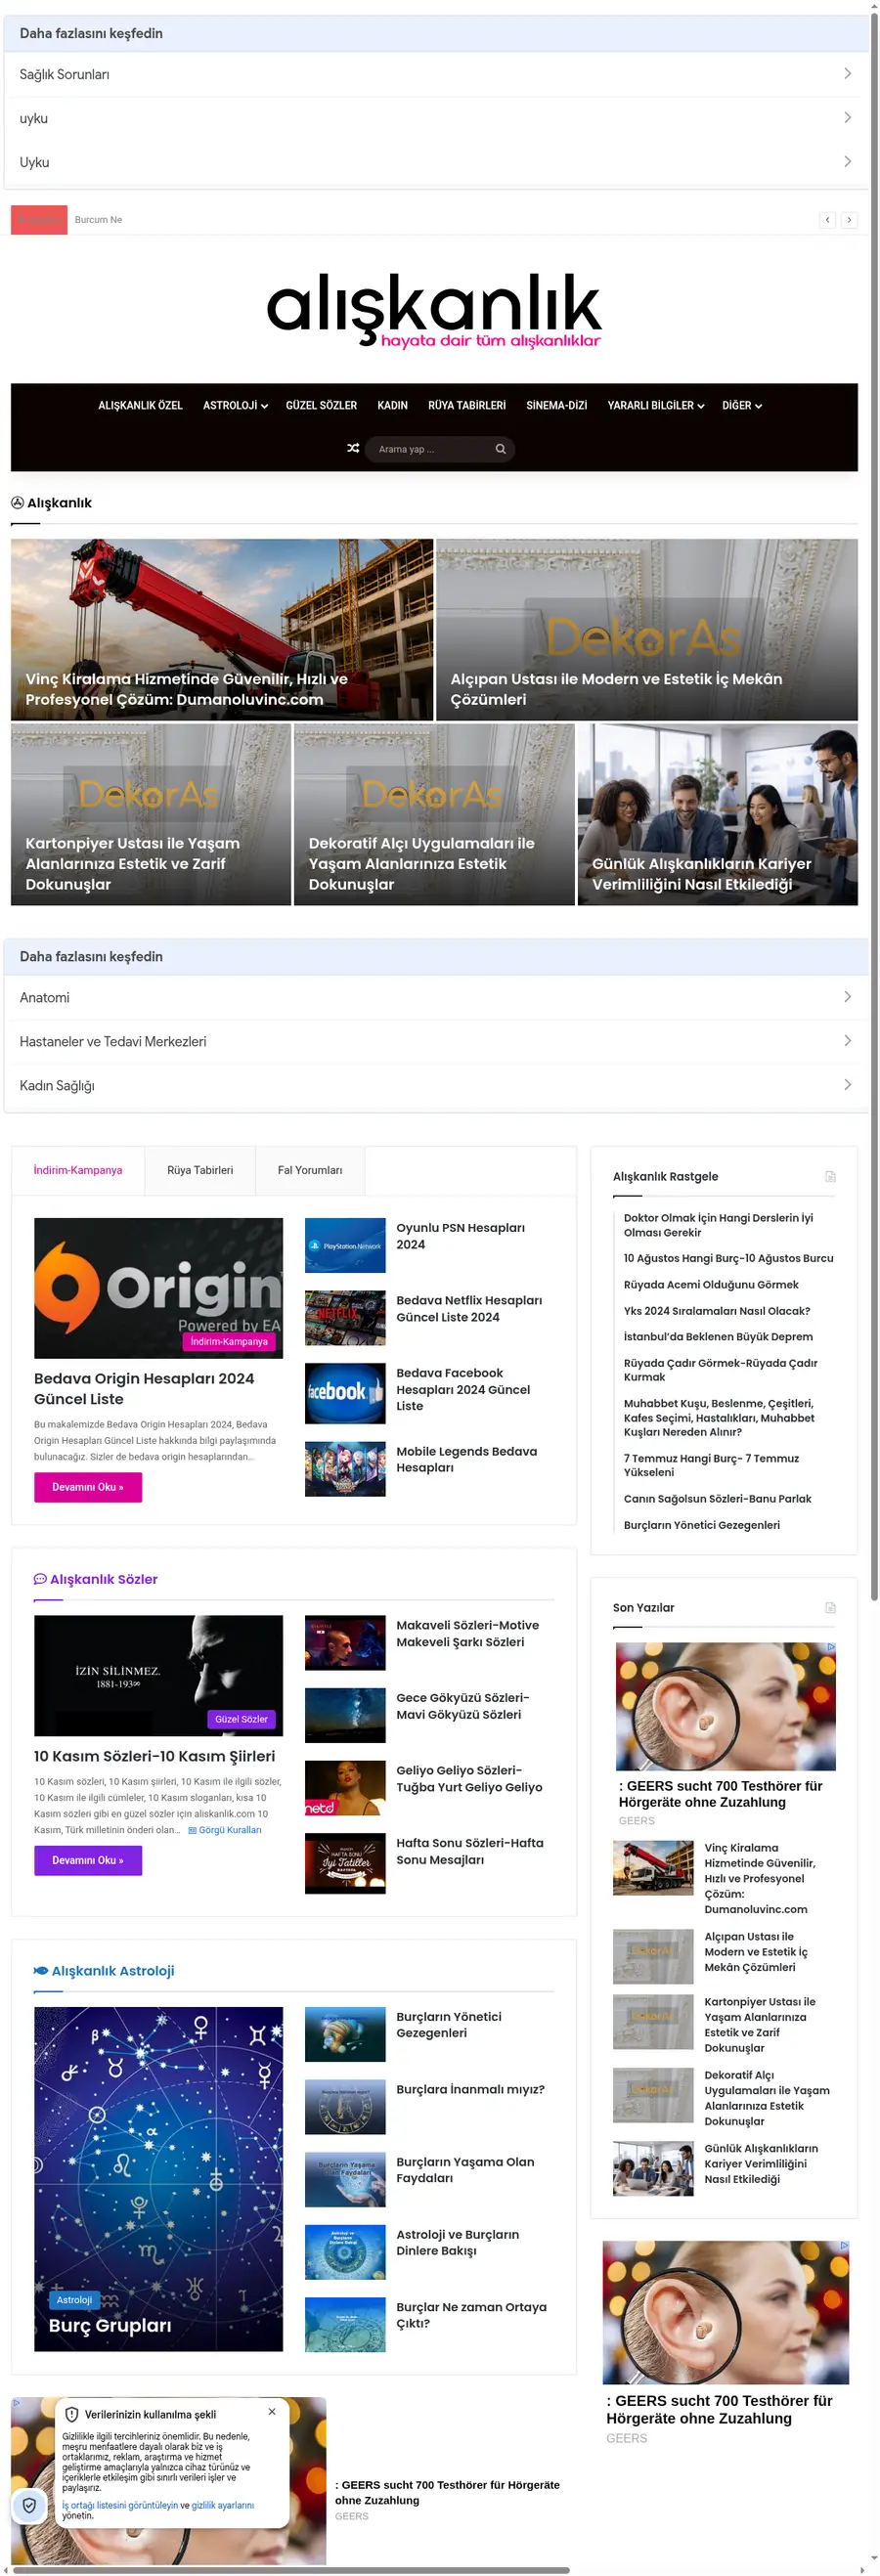Open Yks 2024 Sıralamaları Nasıl Olacak link
The width and height of the screenshot is (880, 2576).
pyautogui.click(x=717, y=1311)
